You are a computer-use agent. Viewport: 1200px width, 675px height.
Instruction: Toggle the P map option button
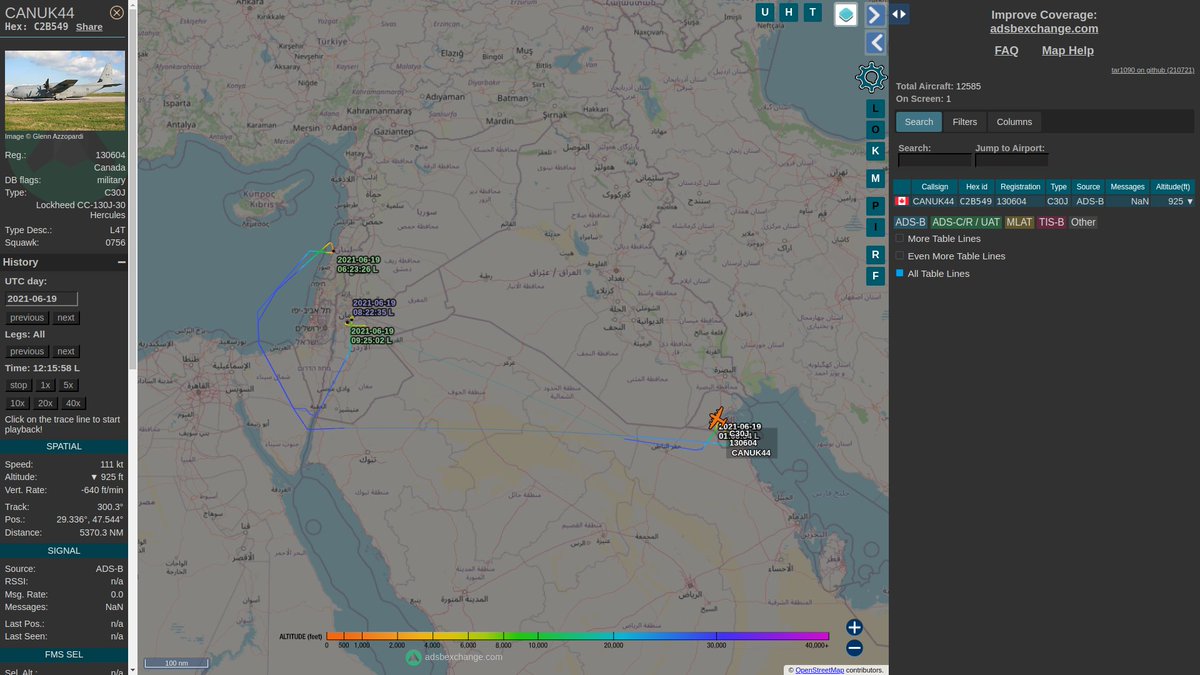(875, 205)
